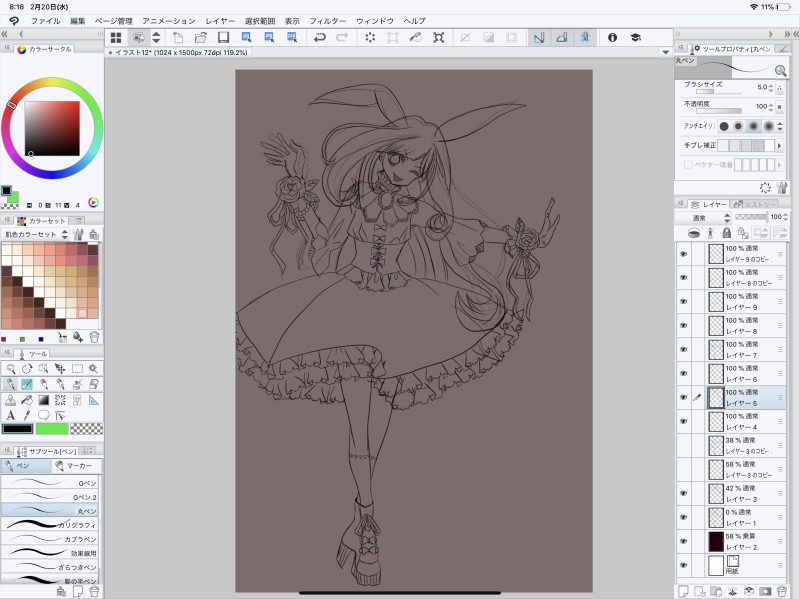Expand 手ブレ補正 options arrow

click(780, 146)
